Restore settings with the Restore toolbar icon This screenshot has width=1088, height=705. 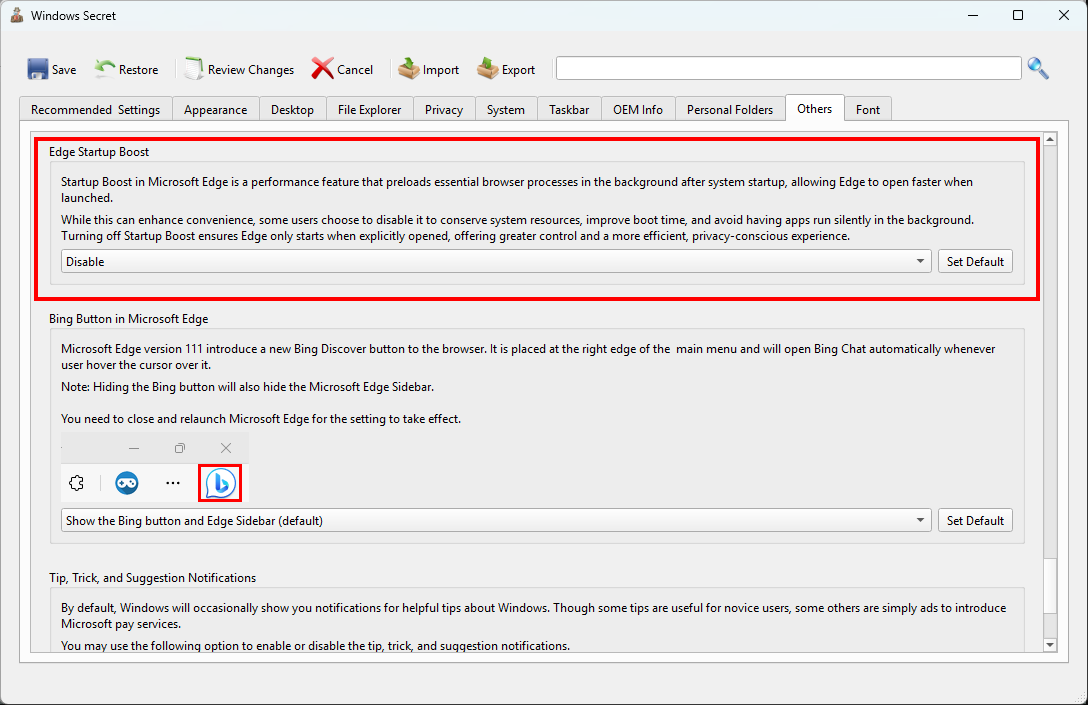(x=105, y=69)
